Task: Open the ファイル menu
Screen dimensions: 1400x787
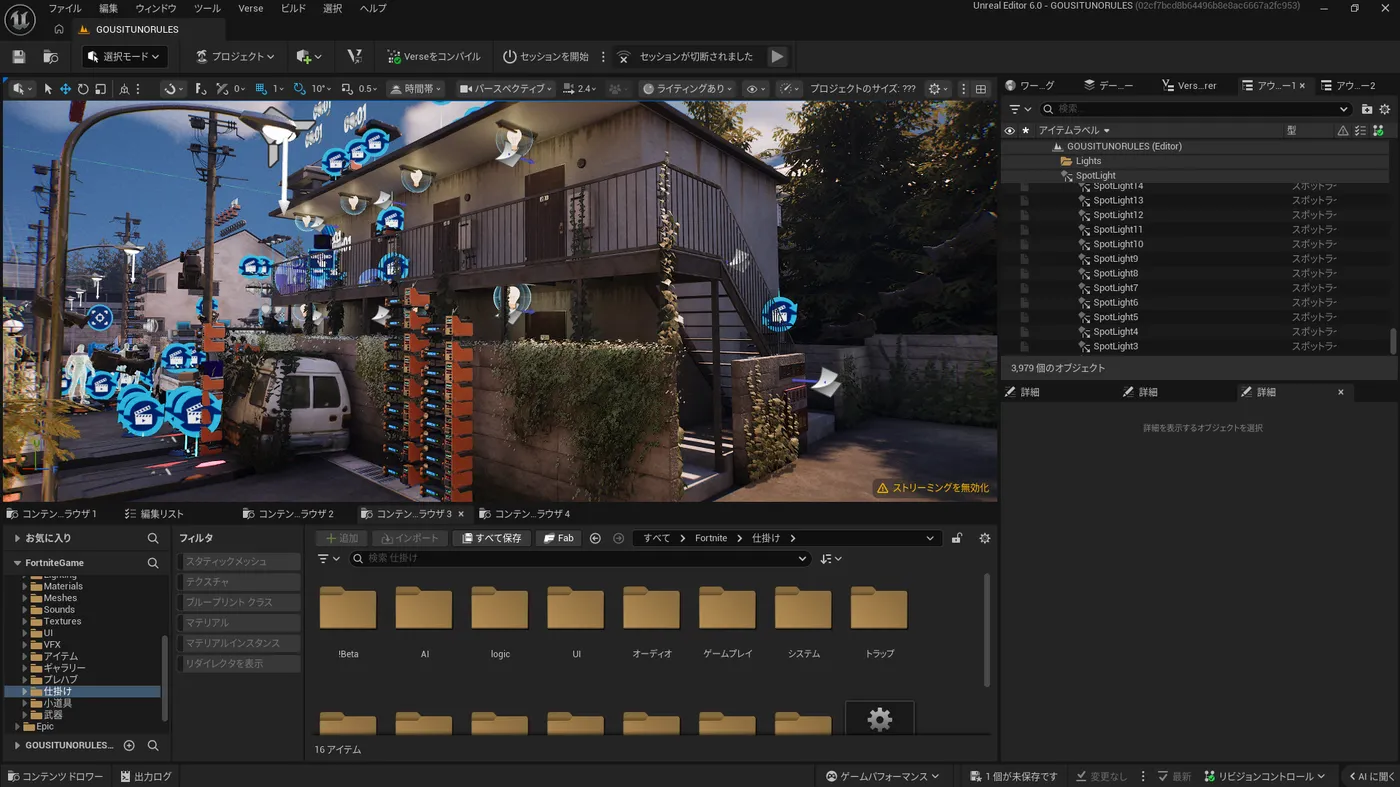Action: pyautogui.click(x=65, y=8)
